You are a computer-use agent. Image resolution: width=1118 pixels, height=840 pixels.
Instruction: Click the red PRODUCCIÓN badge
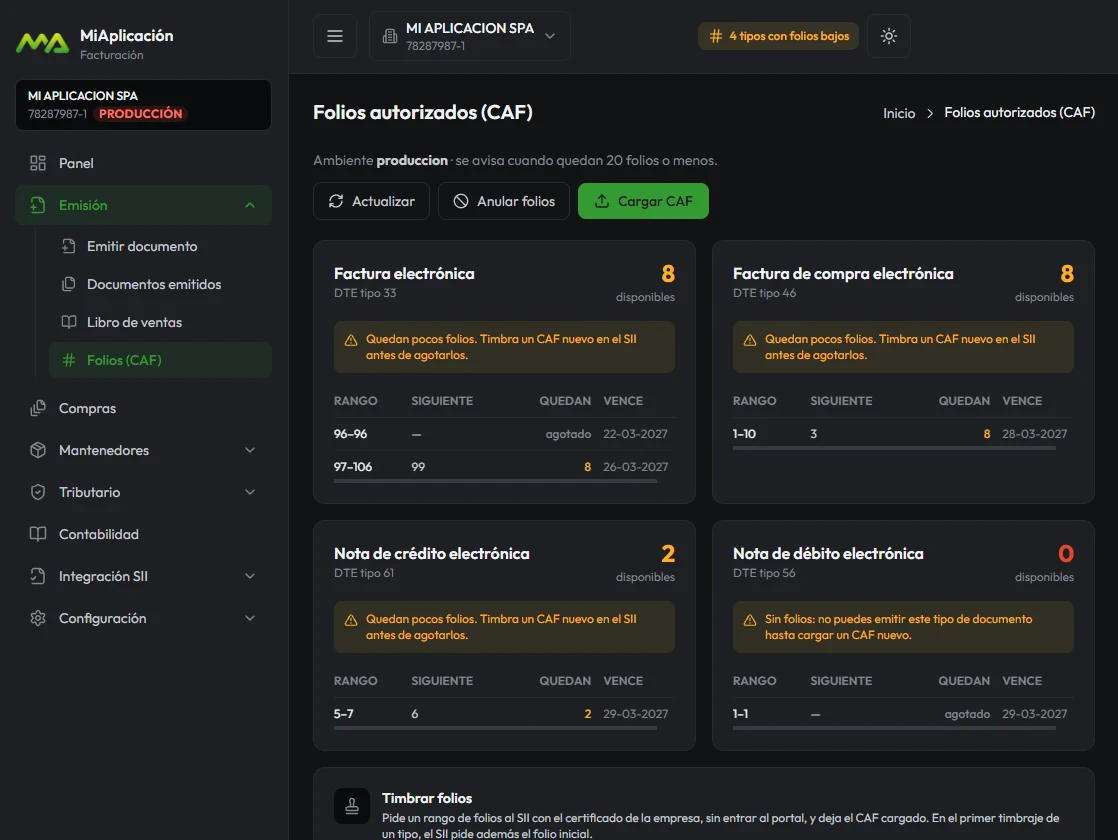pyautogui.click(x=140, y=113)
